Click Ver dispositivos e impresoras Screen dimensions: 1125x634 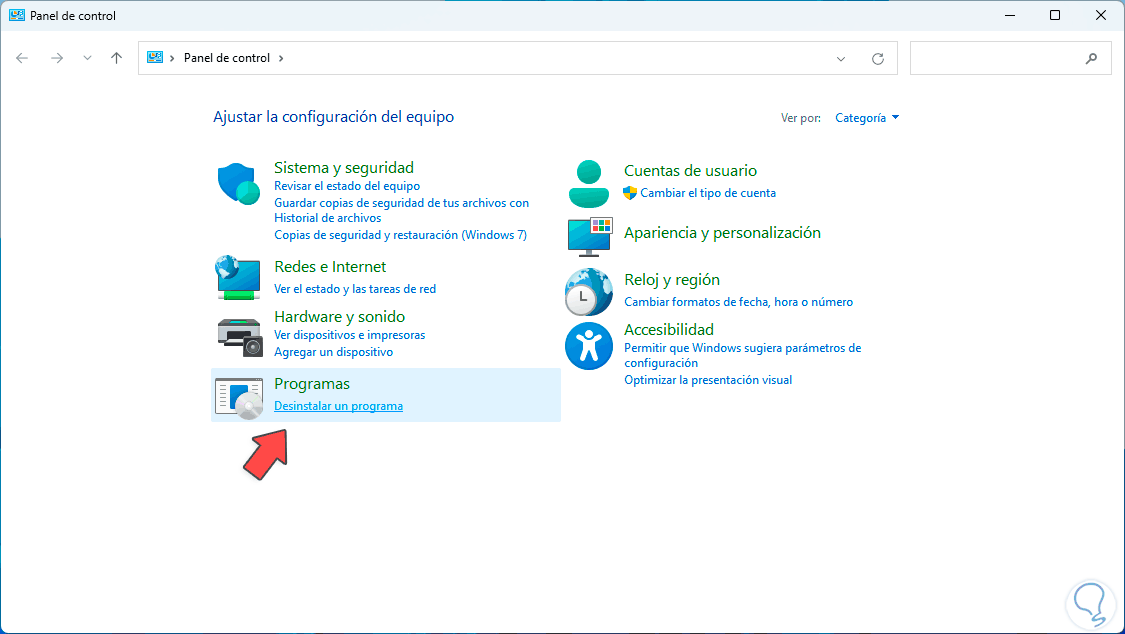[x=349, y=335]
